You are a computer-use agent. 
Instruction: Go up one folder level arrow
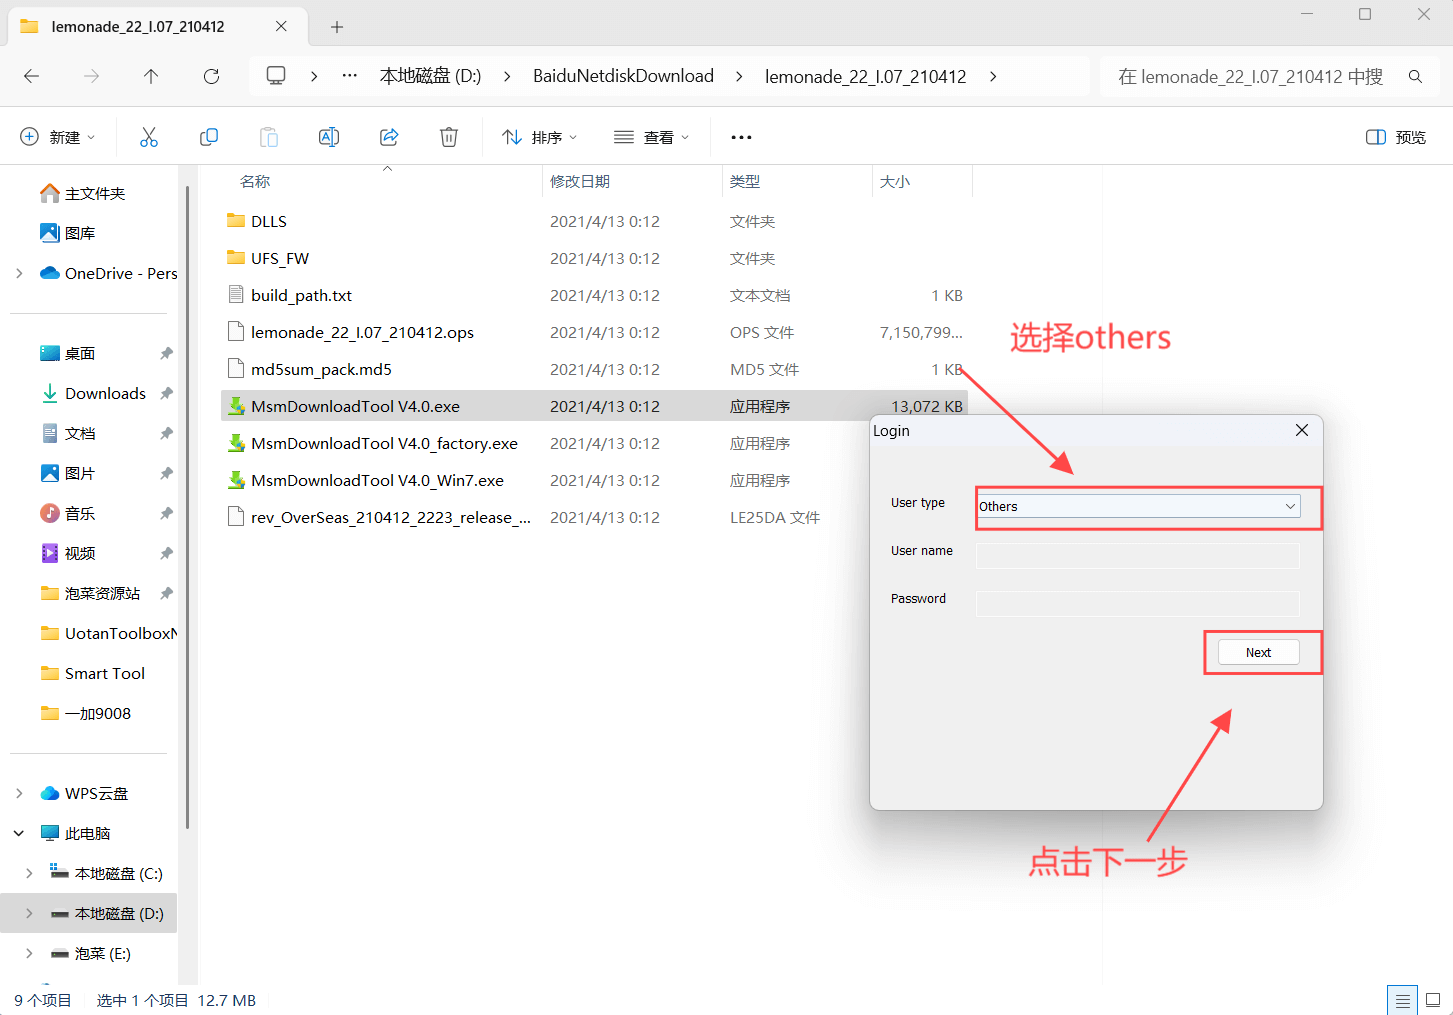151,76
